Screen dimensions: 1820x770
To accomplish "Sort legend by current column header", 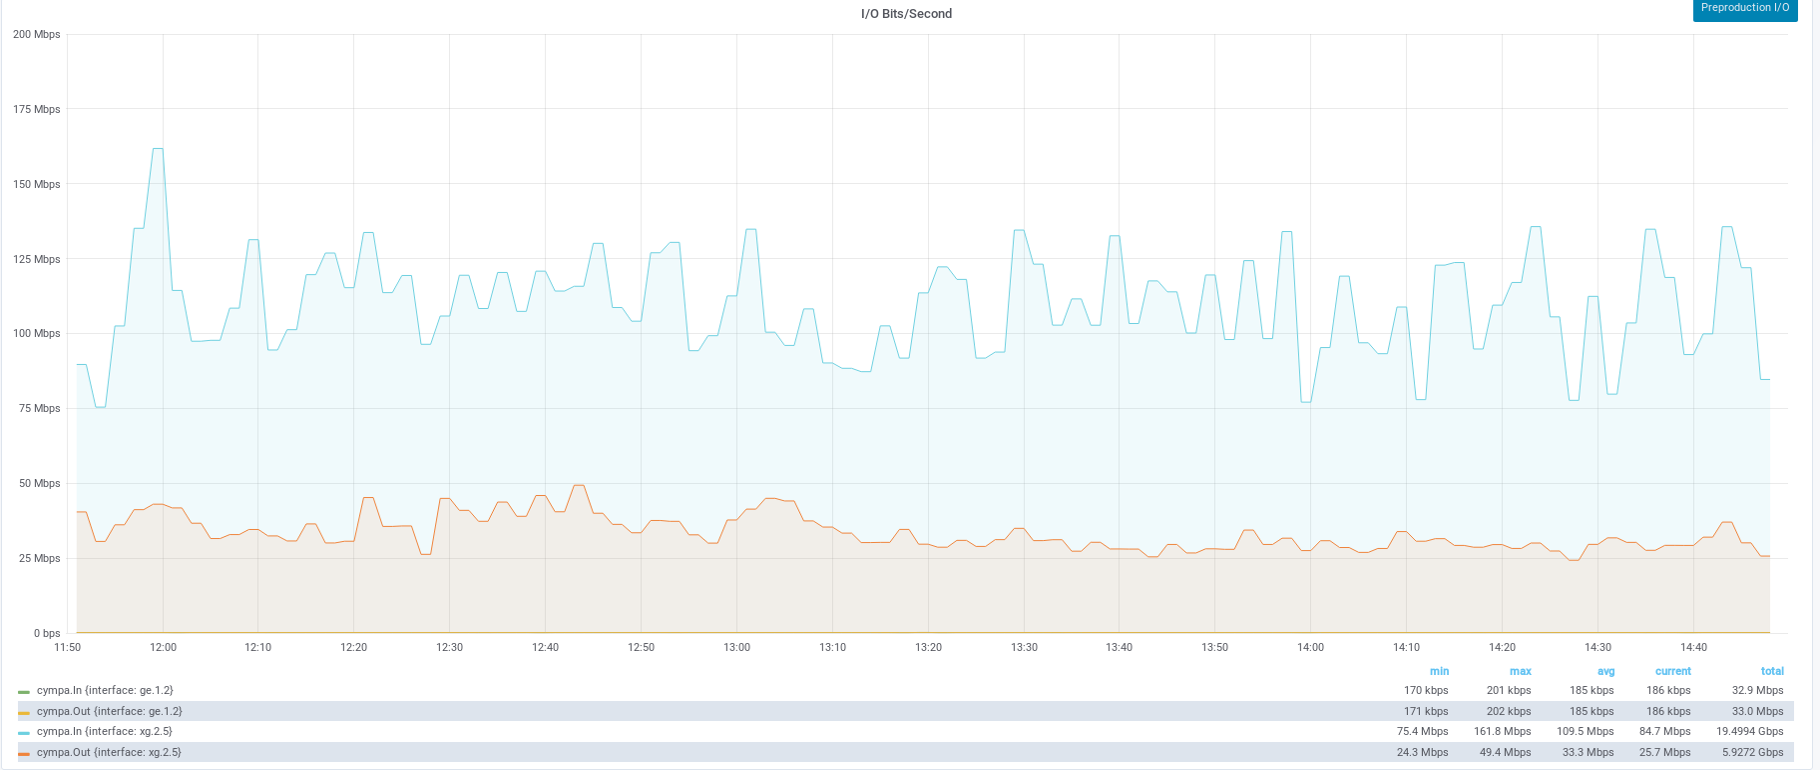I will pyautogui.click(x=1673, y=672).
